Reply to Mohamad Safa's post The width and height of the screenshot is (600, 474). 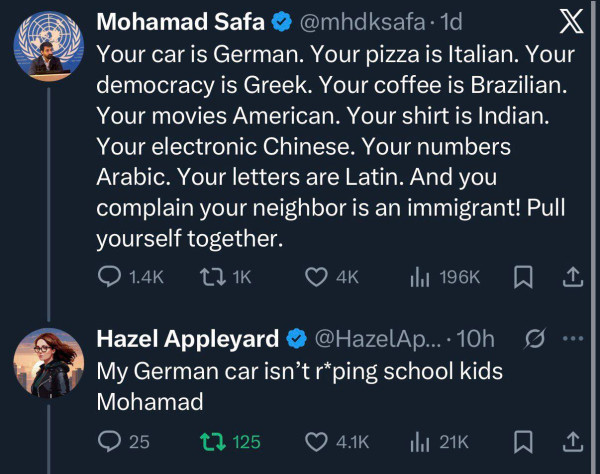(x=110, y=277)
